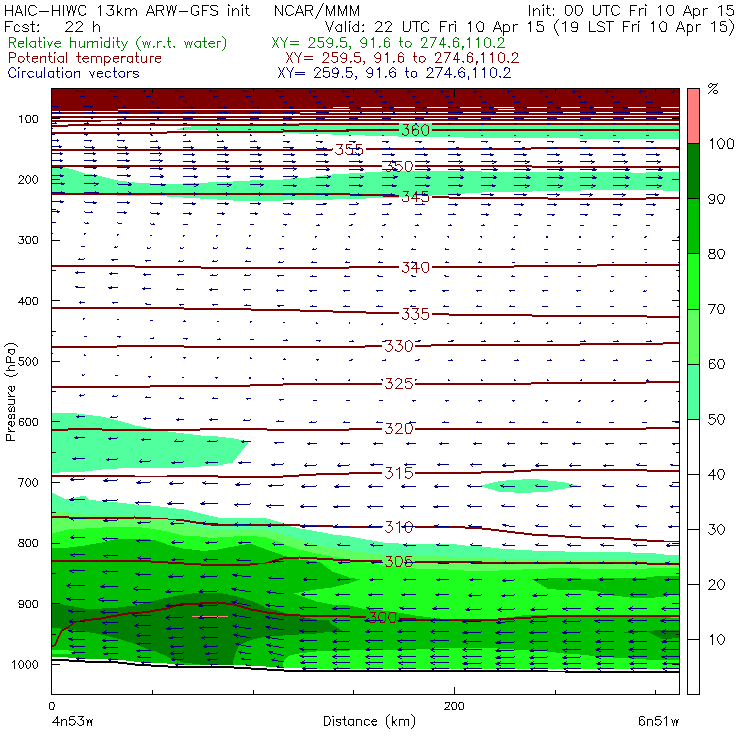Click the 315 potential temperature contour label
Screen dimensions: 740x740
tap(399, 472)
